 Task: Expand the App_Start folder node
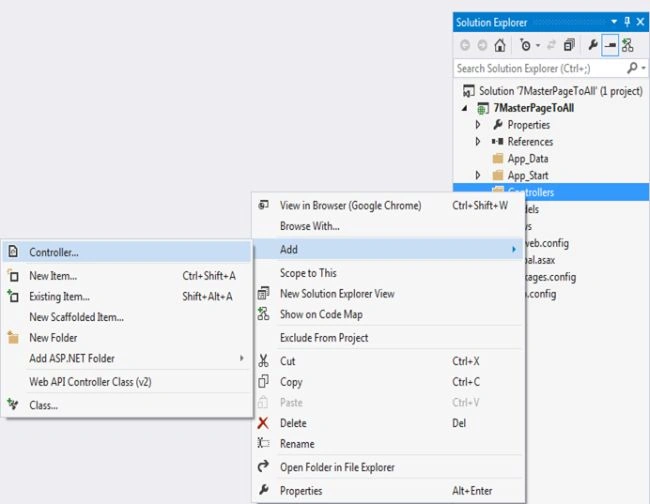click(x=478, y=175)
